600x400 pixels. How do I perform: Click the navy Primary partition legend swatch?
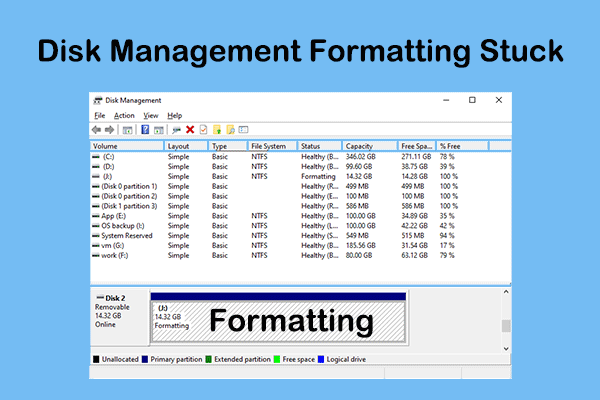pyautogui.click(x=145, y=359)
